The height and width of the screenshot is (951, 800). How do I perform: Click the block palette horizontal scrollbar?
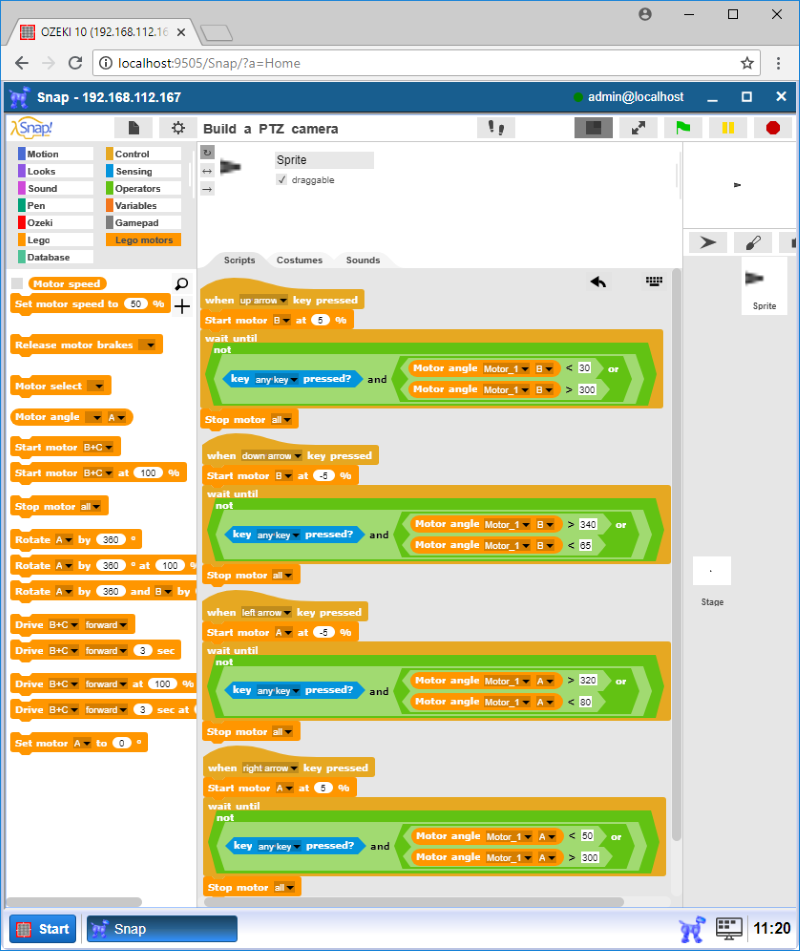point(74,902)
